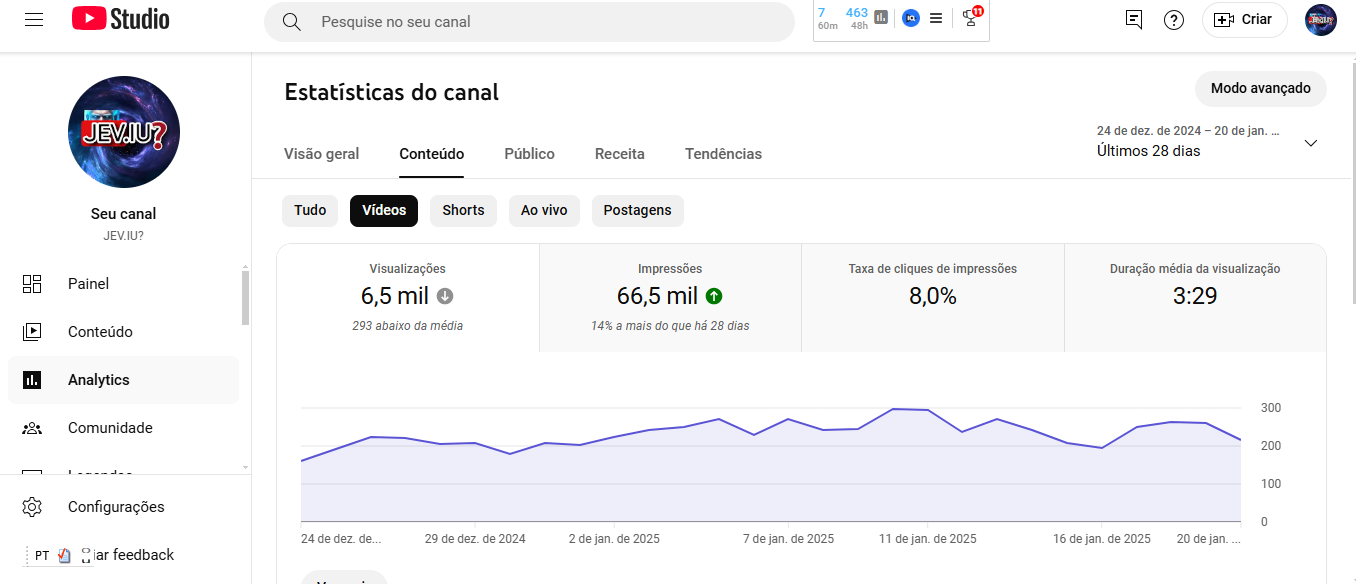Open the account avatar menu at top right
The width and height of the screenshot is (1356, 584).
[1320, 20]
